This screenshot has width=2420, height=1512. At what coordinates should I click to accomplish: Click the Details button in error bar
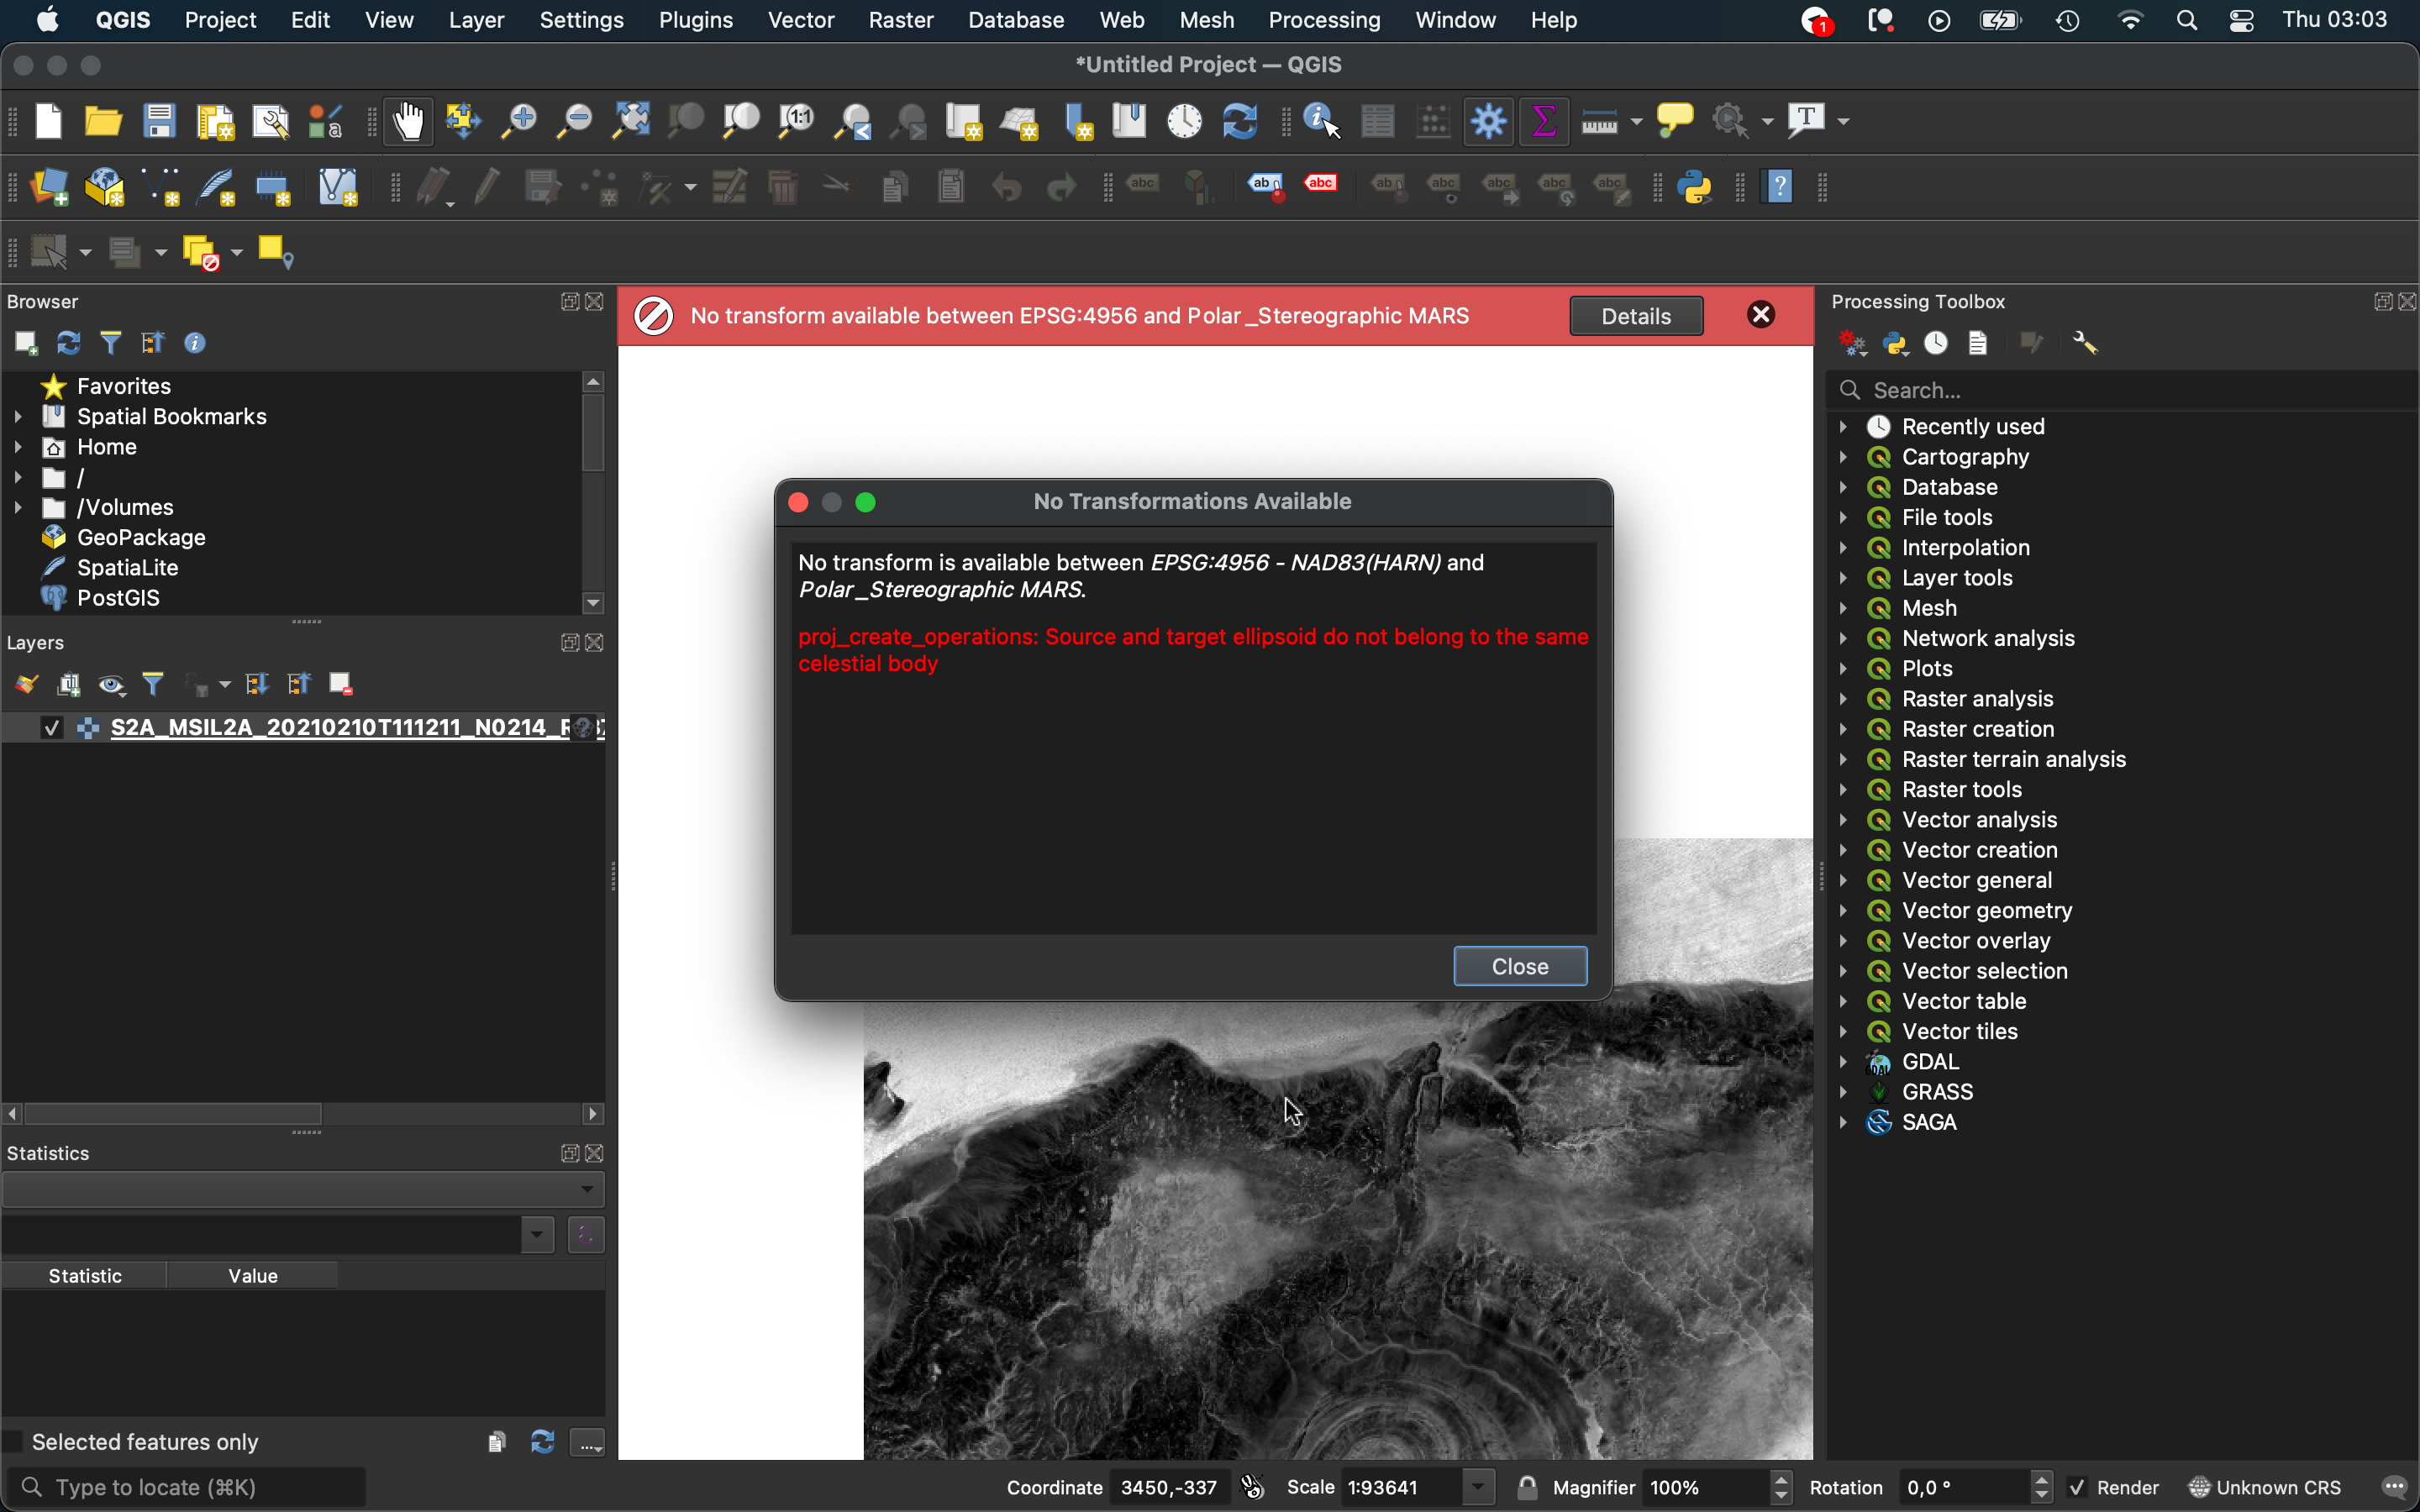[x=1635, y=316]
